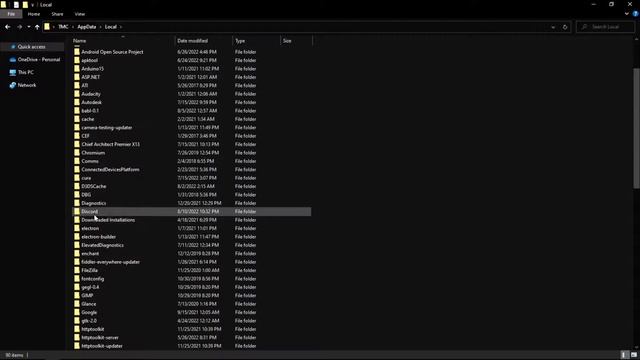Viewport: 640px width, 360px height.
Task: Navigate to TMC in the breadcrumb
Action: pyautogui.click(x=63, y=27)
